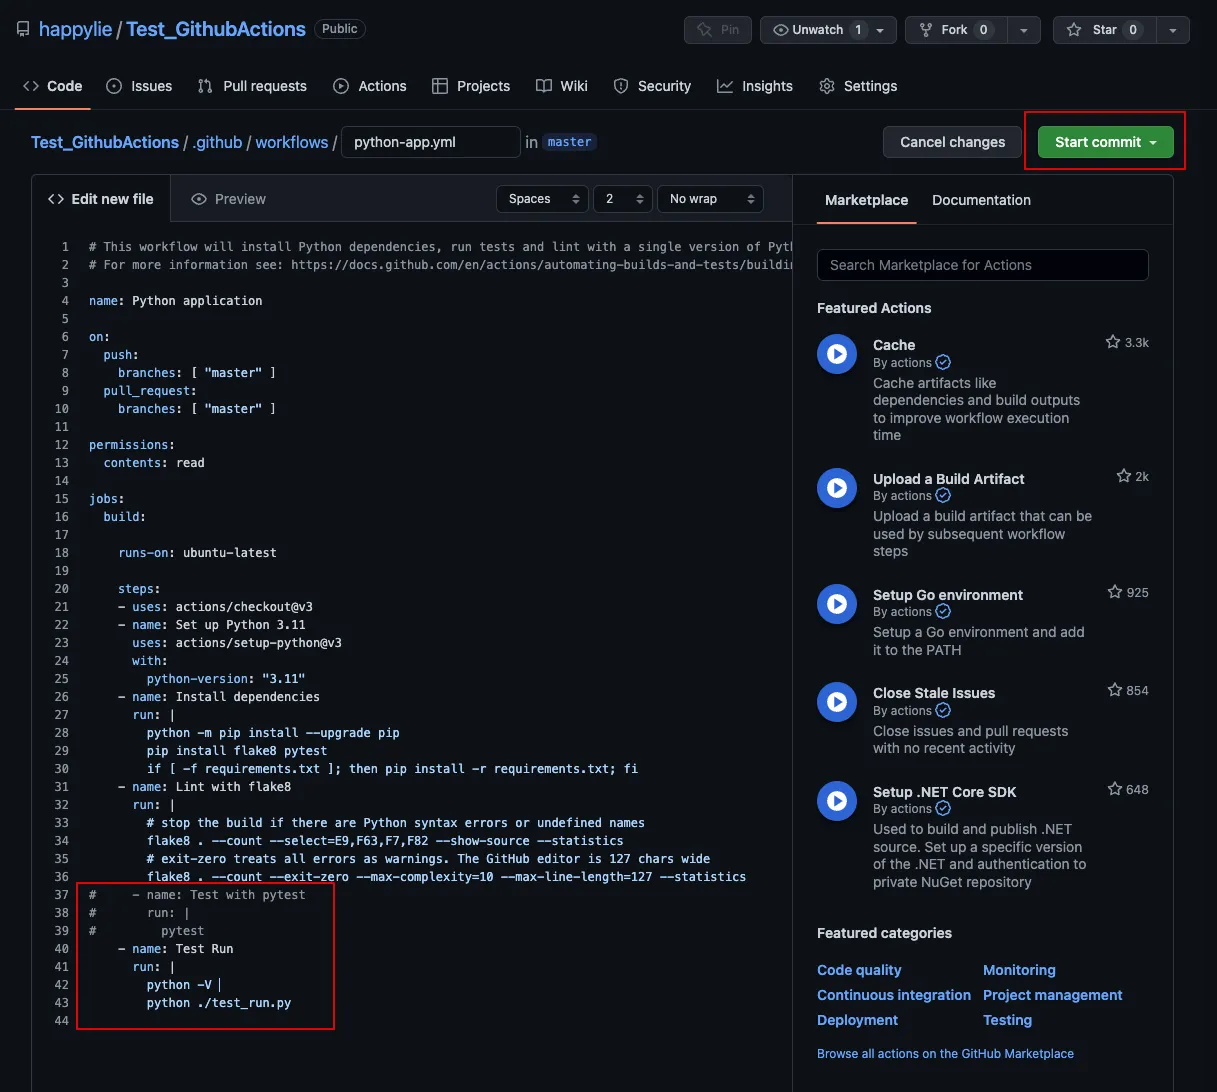Open the Test_GithubActions repo title link
Screen dimensions: 1217x1092
tap(216, 29)
